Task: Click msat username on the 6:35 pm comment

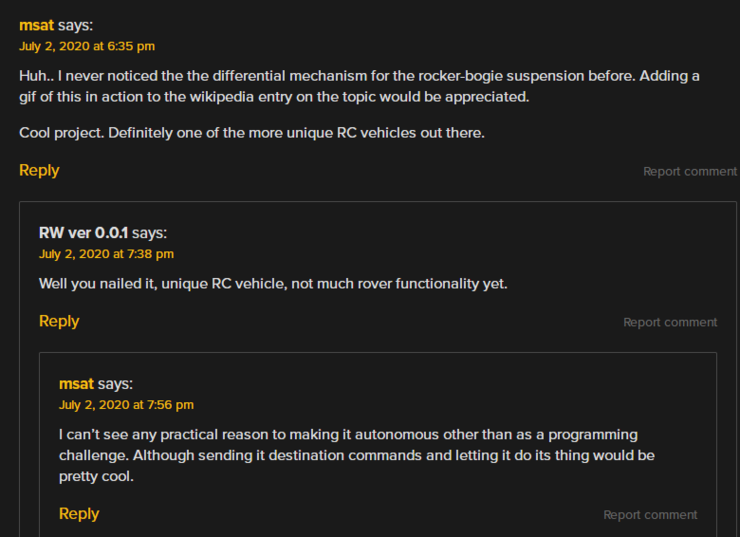Action: pos(36,25)
